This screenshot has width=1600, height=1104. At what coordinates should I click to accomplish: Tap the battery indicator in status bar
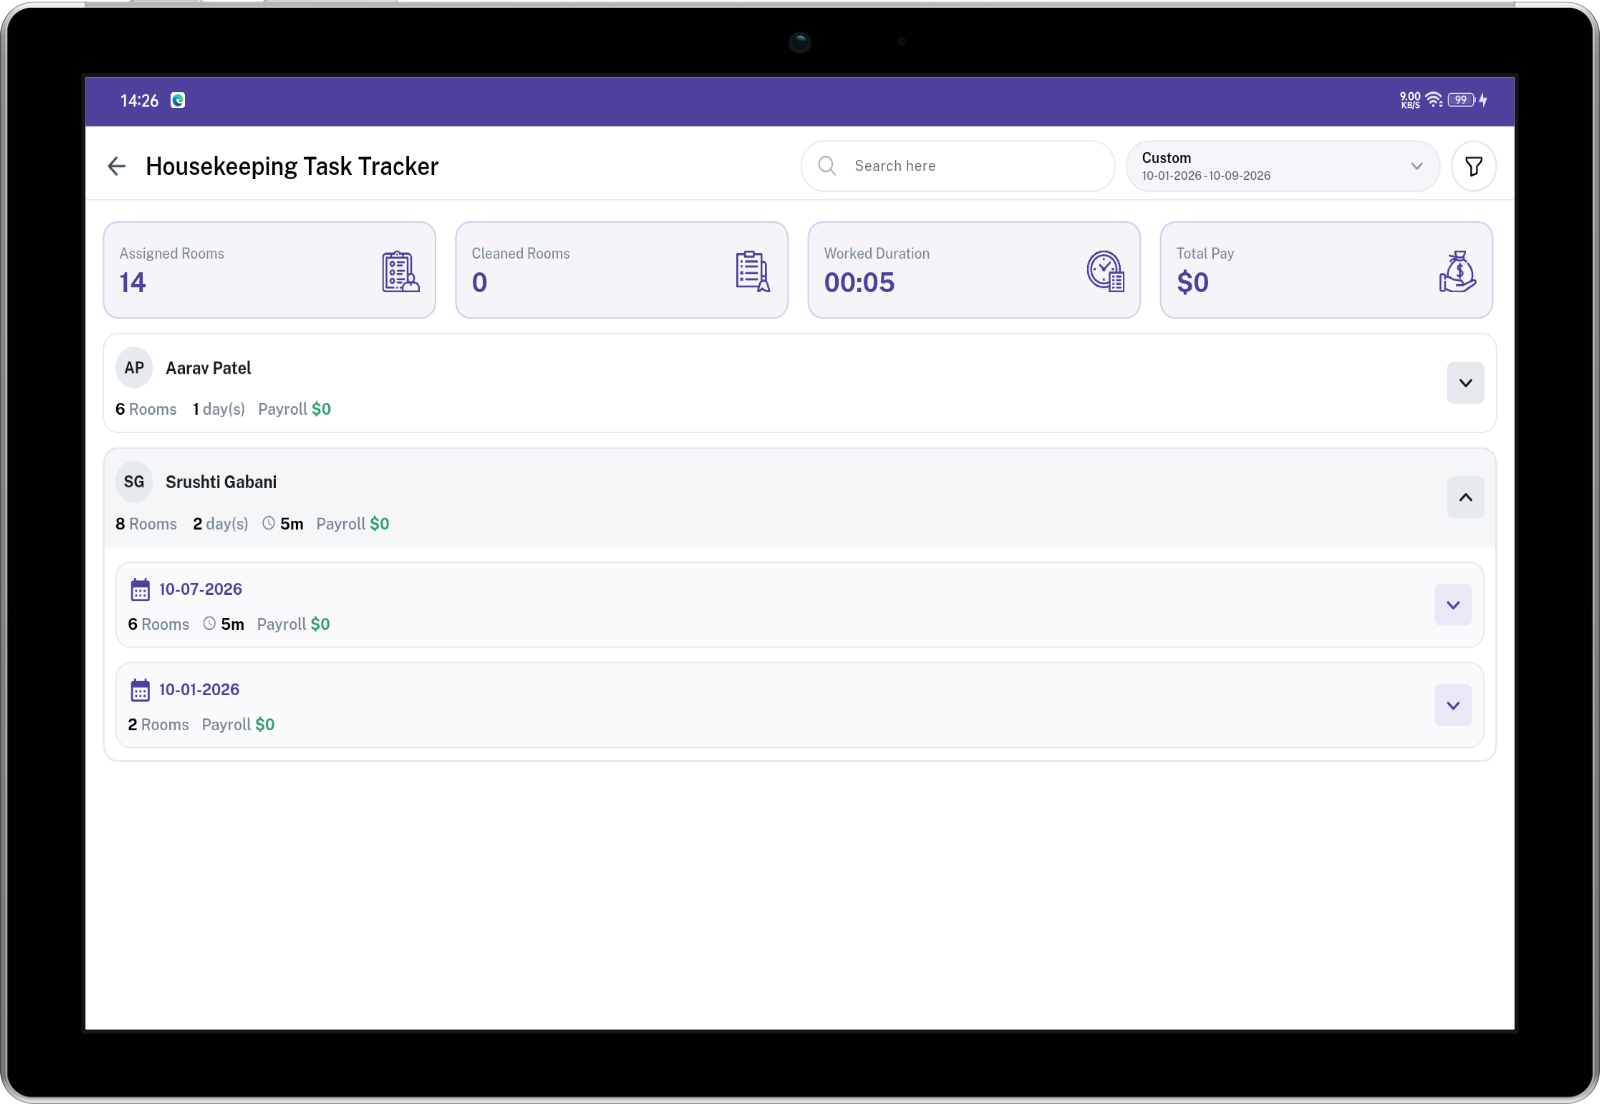(1461, 100)
